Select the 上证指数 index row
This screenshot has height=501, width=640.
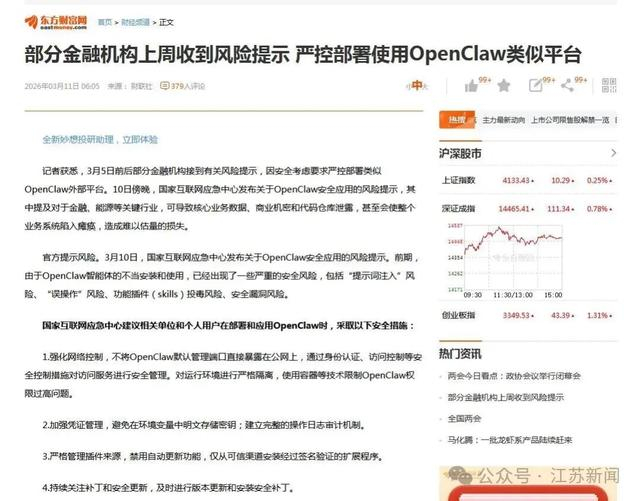pyautogui.click(x=528, y=180)
